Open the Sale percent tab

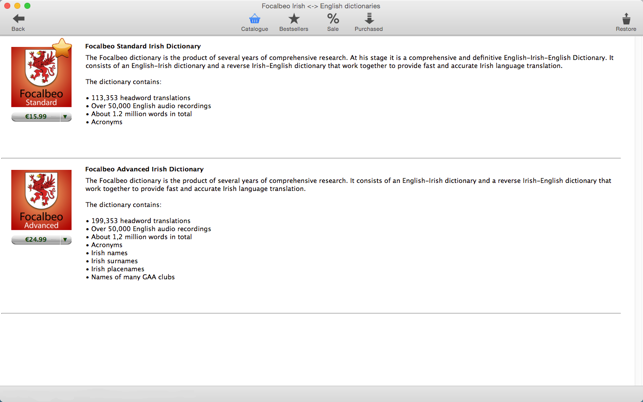point(333,22)
